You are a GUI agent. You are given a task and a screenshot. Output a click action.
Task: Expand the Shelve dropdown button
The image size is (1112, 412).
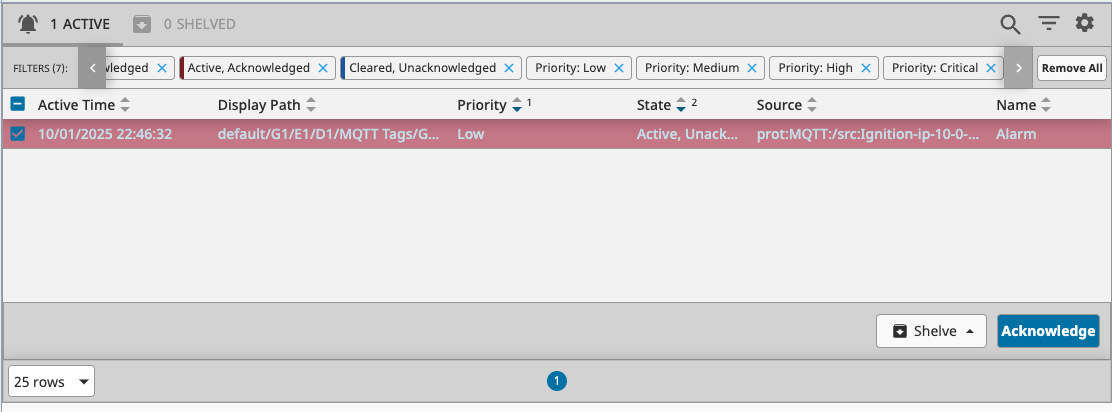(x=931, y=331)
